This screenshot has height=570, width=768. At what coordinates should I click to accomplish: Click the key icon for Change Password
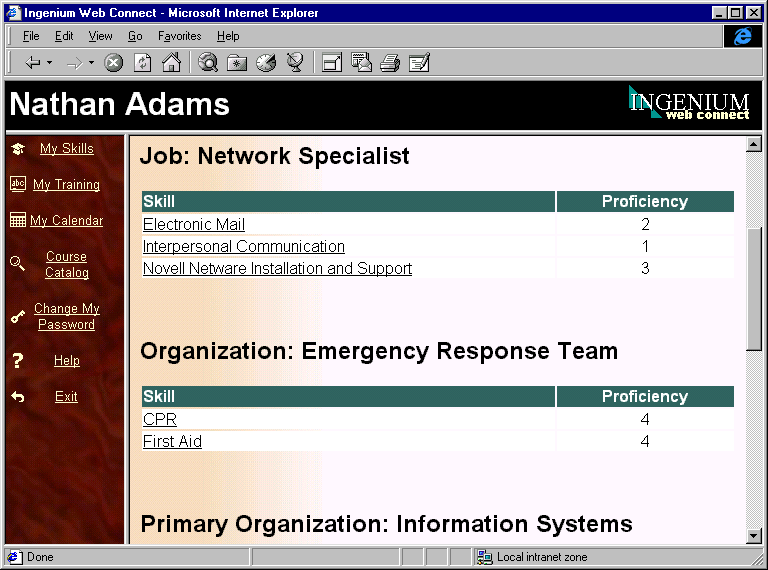pos(18,317)
